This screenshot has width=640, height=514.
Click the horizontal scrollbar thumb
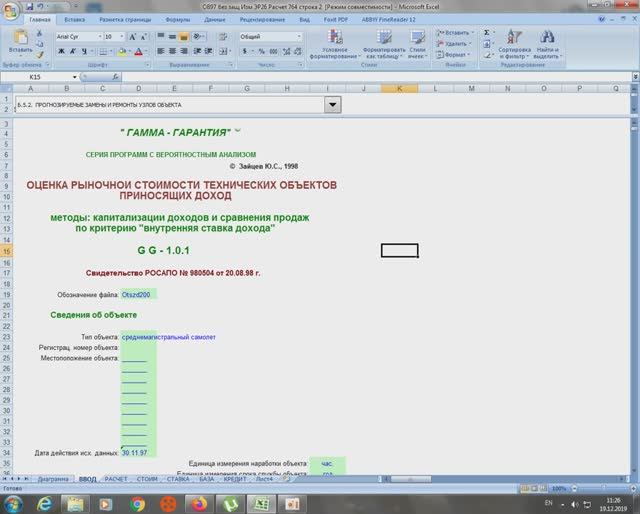pos(411,479)
